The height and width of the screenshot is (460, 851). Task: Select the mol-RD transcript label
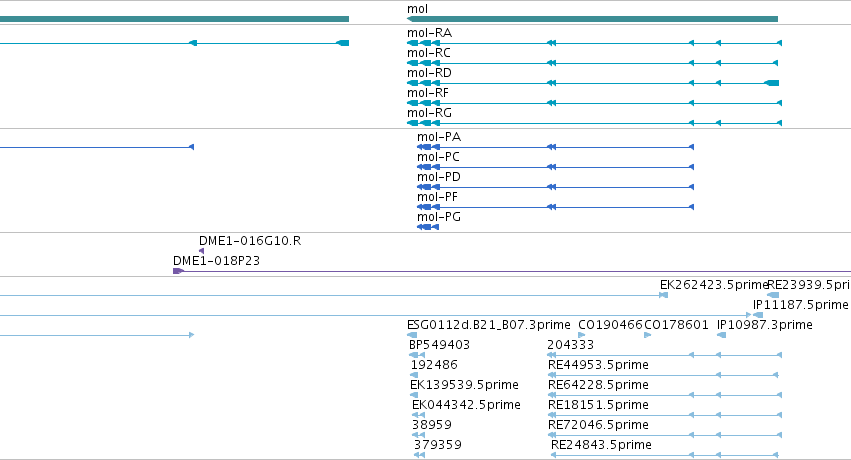(x=429, y=73)
